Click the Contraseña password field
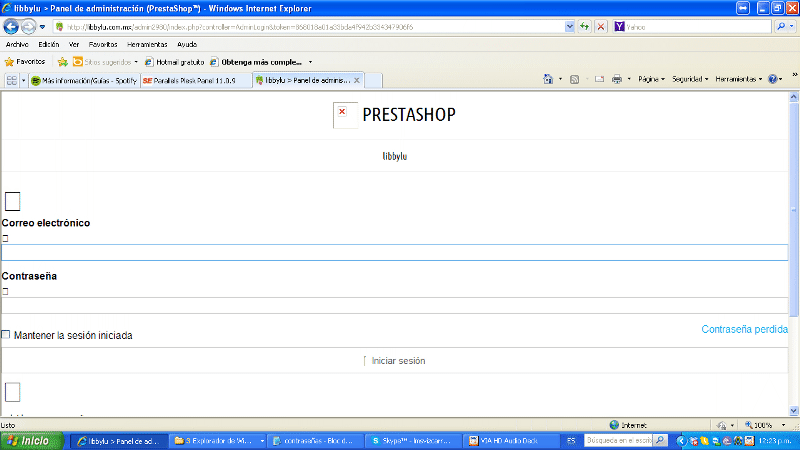This screenshot has width=800, height=450. coord(395,306)
